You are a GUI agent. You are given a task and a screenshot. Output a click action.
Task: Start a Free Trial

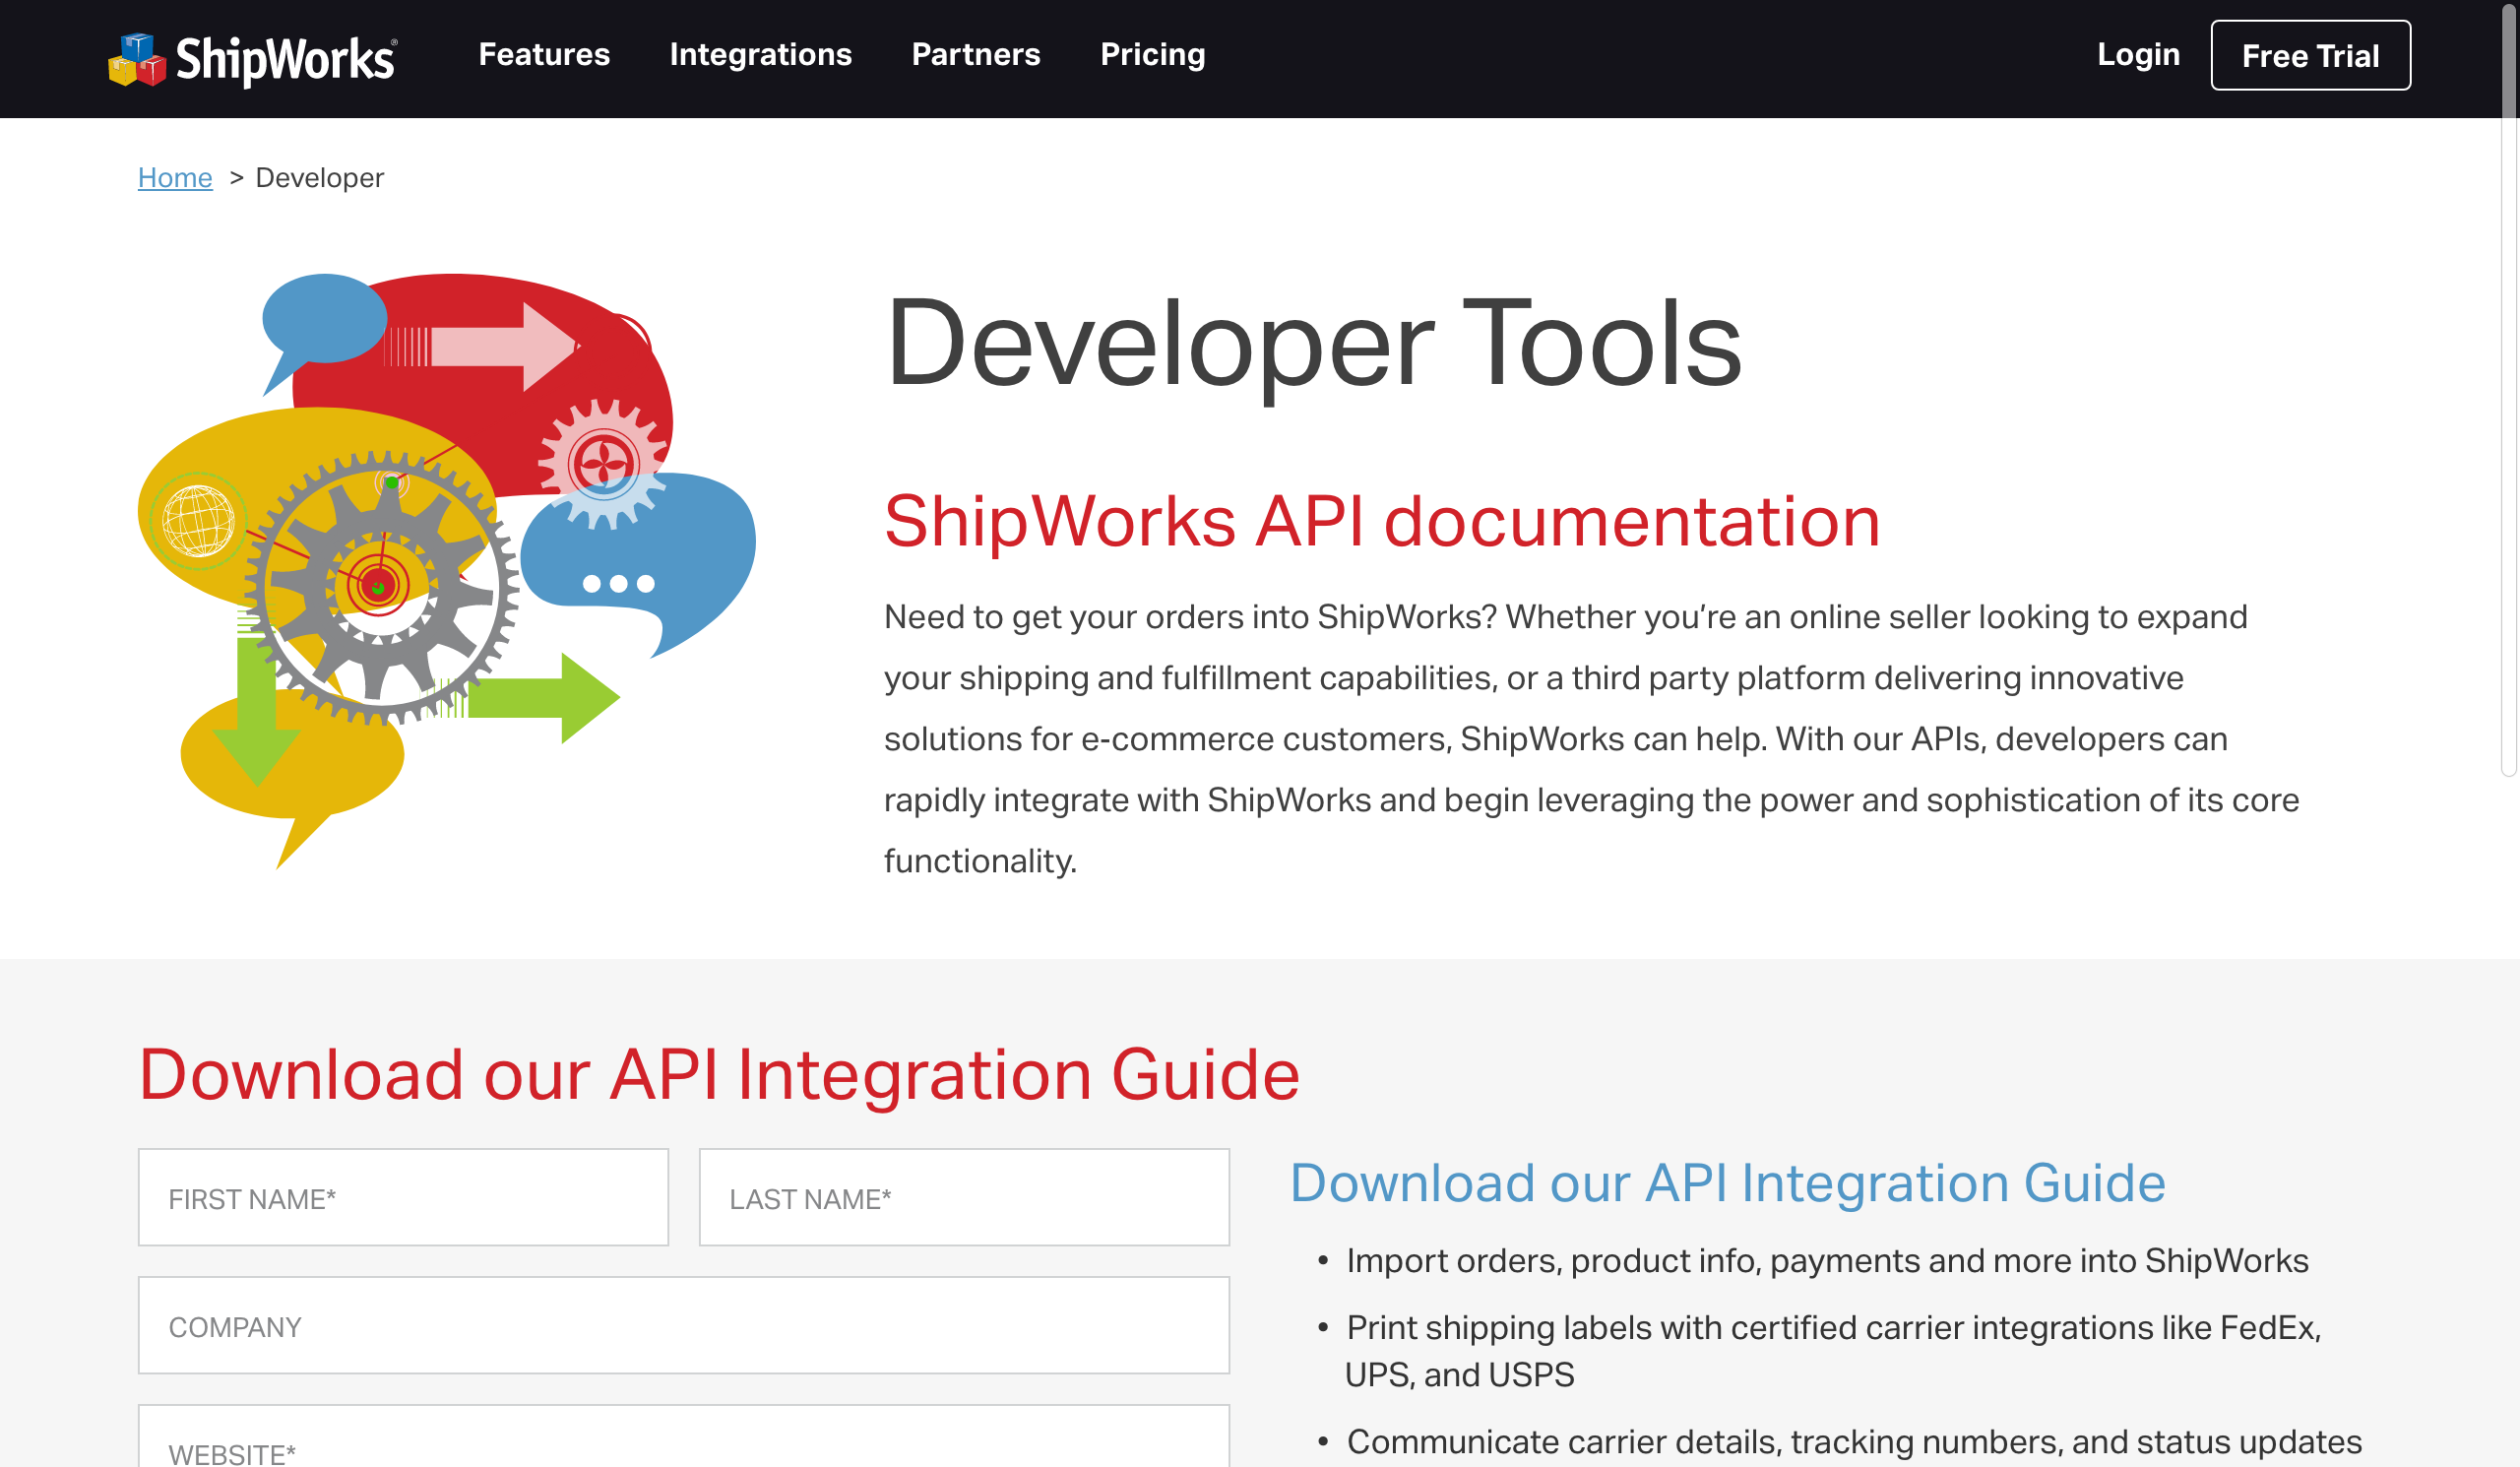[x=2310, y=55]
